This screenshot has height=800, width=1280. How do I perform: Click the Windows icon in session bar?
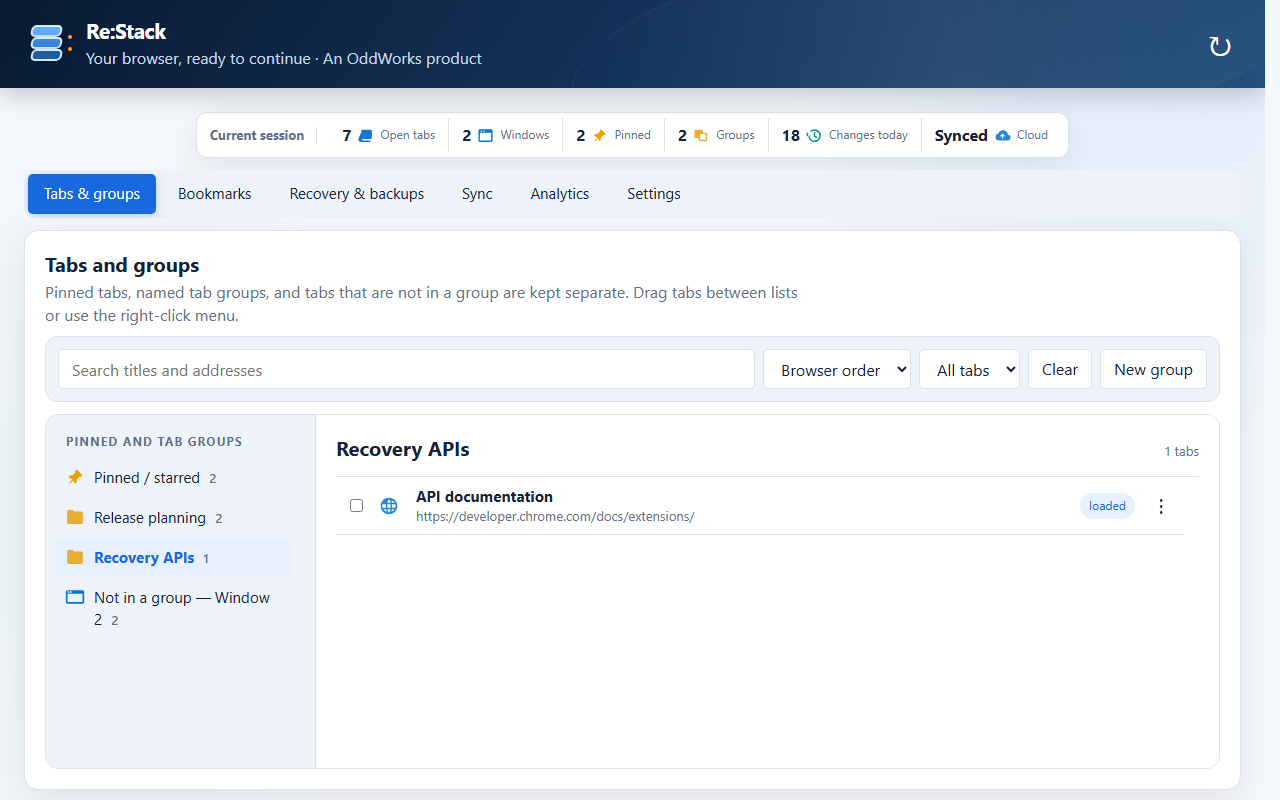click(485, 135)
